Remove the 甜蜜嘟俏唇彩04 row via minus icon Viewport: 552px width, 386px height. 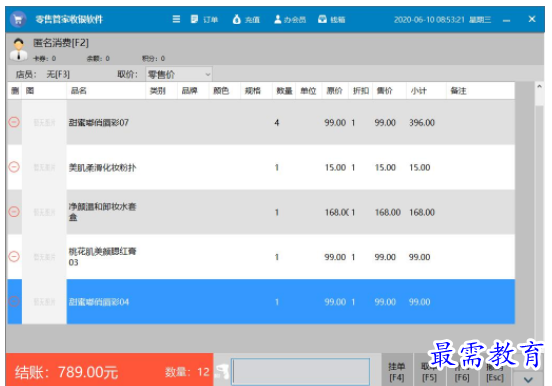click(x=14, y=301)
